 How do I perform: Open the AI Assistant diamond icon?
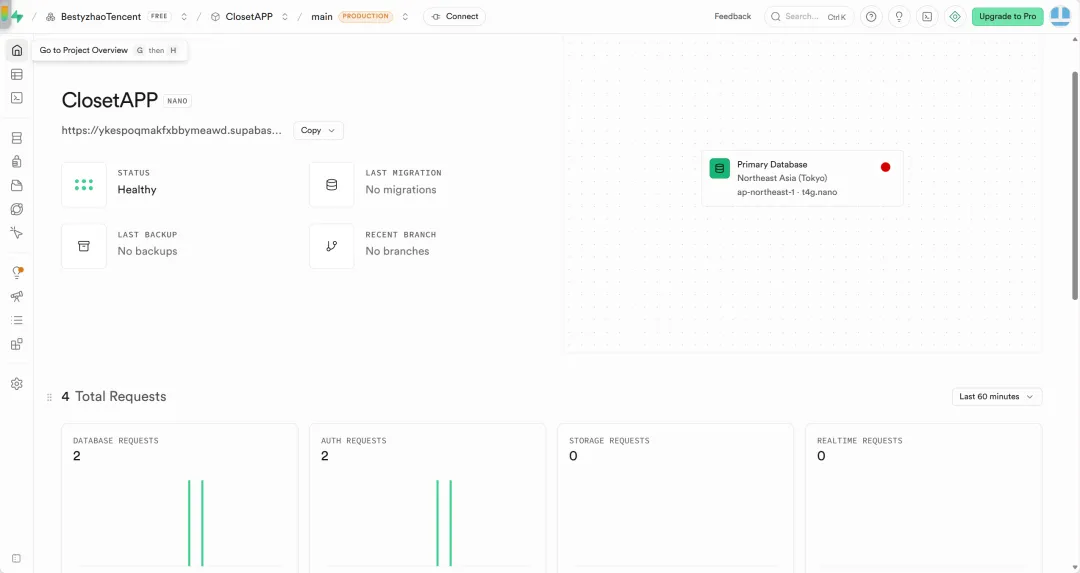(955, 17)
